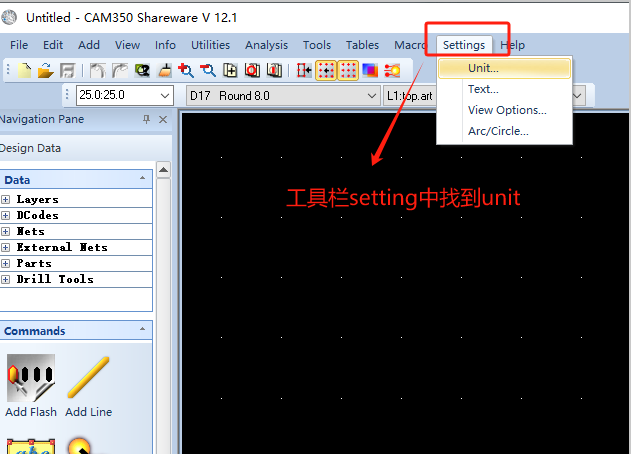Open the Tables menu

coord(362,45)
